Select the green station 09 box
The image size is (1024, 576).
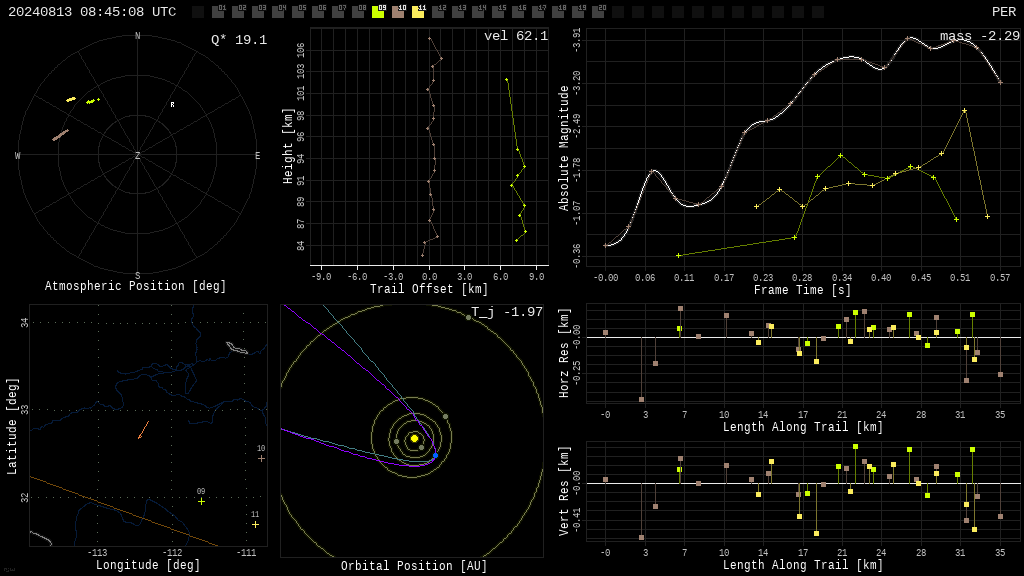pyautogui.click(x=378, y=11)
